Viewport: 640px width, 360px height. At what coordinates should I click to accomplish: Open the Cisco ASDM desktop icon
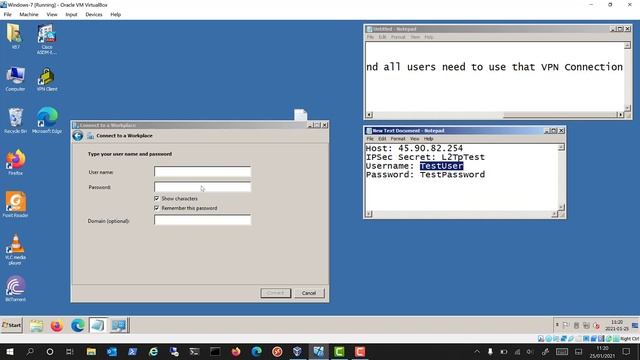(x=47, y=39)
